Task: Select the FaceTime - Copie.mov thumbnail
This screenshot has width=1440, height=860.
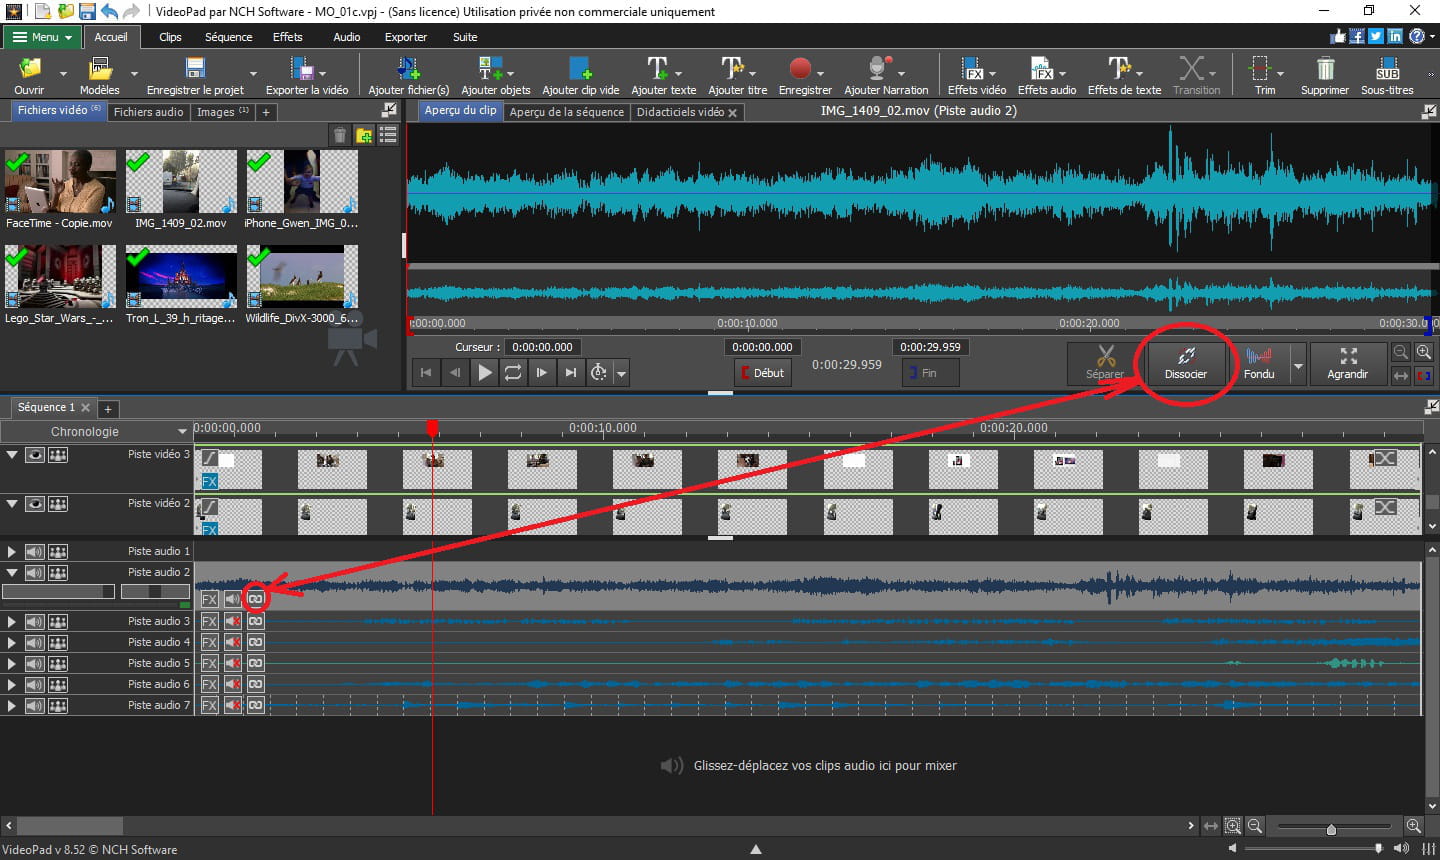Action: [x=60, y=182]
